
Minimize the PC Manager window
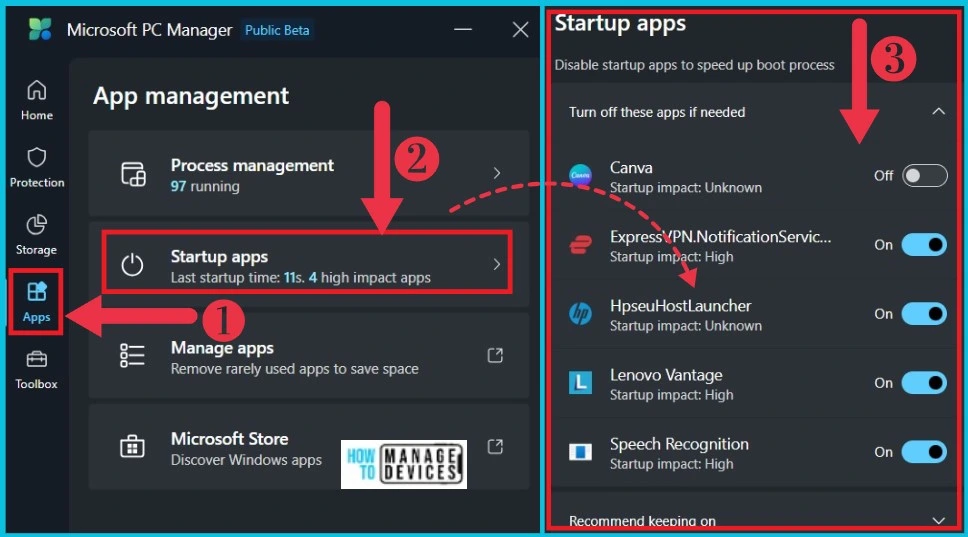pos(463,29)
